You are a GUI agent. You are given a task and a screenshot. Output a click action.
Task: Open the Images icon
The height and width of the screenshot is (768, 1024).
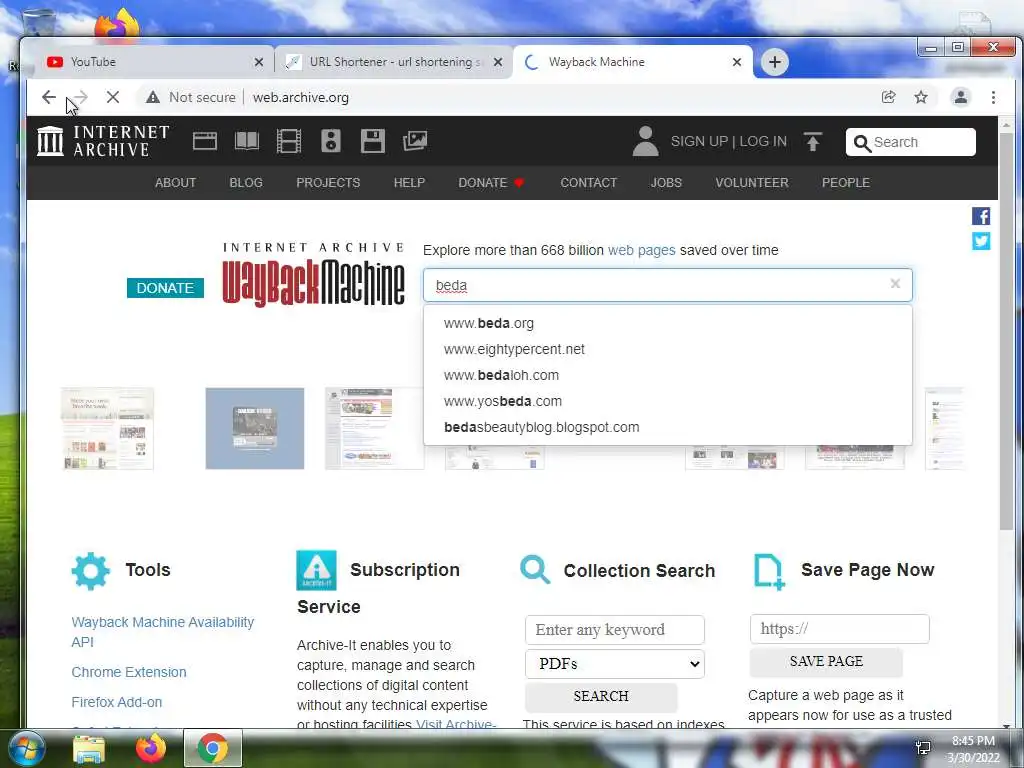pyautogui.click(x=415, y=141)
